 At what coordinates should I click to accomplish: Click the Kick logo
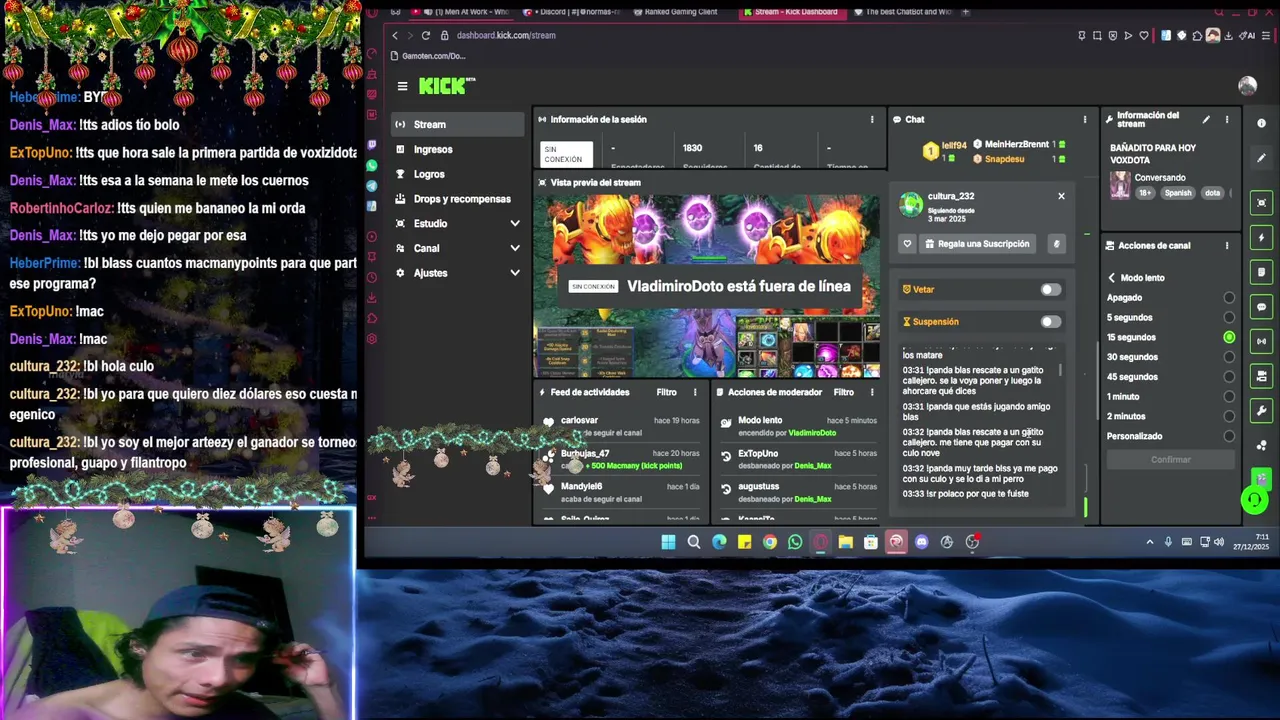[x=446, y=86]
